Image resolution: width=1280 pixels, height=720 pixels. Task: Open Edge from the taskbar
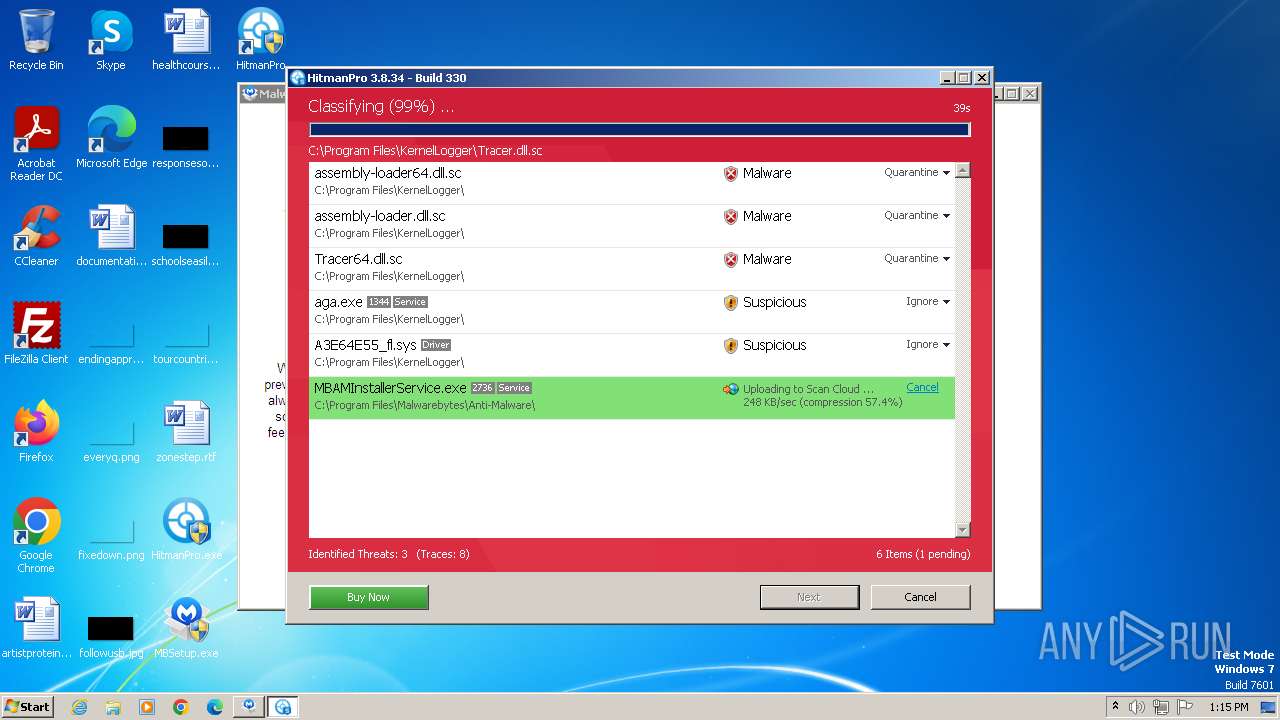[215, 707]
